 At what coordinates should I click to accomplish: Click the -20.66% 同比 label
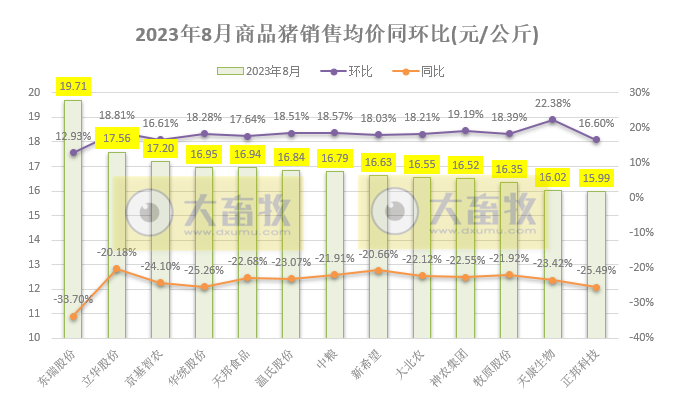(378, 254)
